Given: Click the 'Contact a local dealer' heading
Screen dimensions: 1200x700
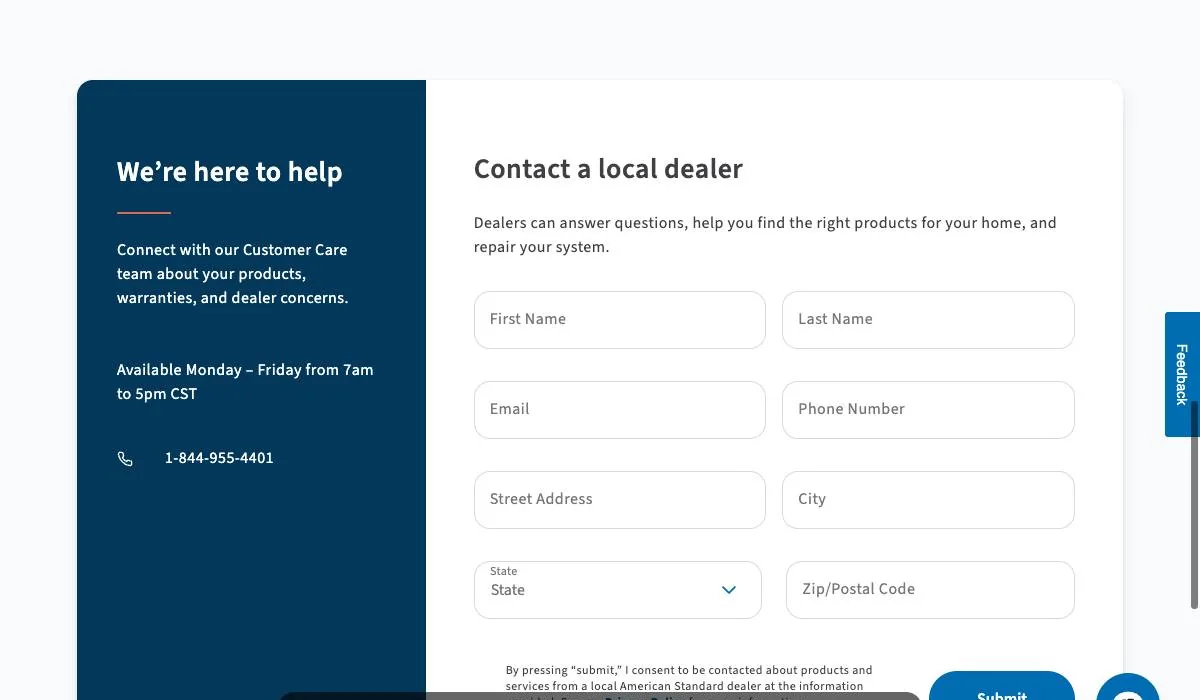Looking at the screenshot, I should (608, 169).
